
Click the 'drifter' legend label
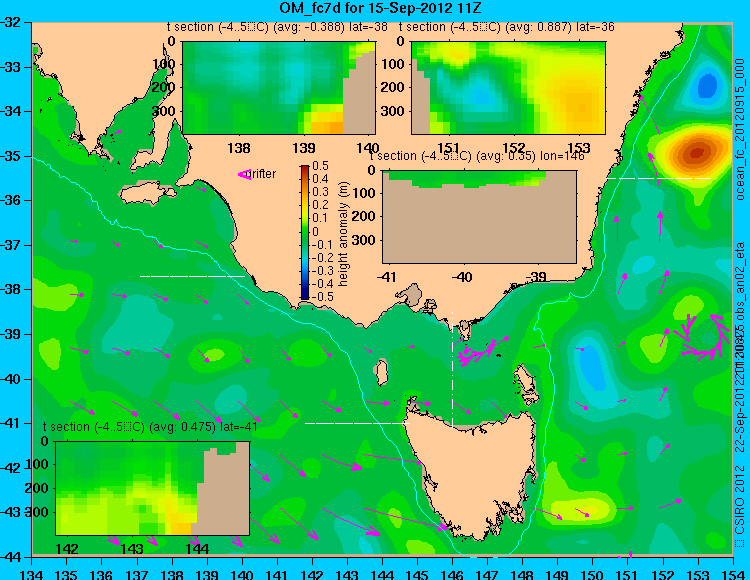coord(263,174)
